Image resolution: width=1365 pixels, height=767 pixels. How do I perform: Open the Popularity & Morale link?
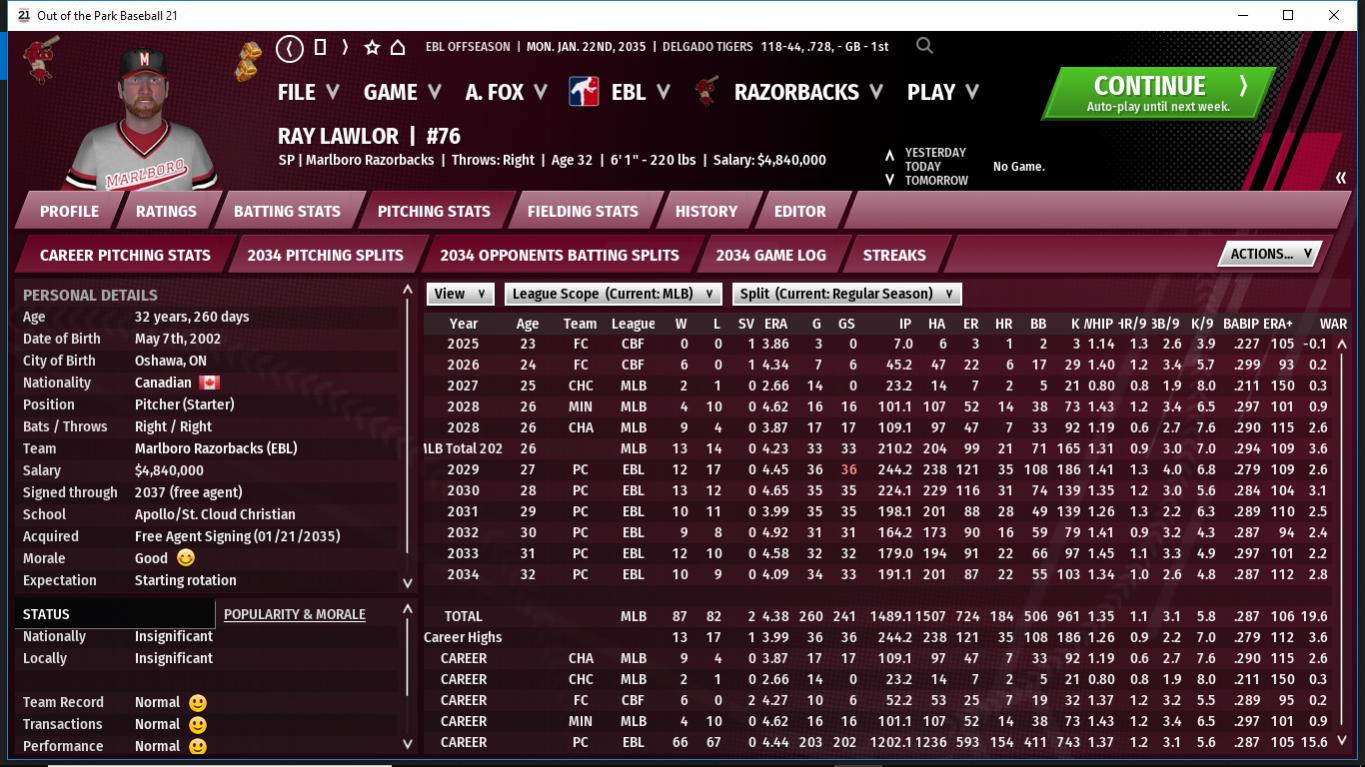coord(294,614)
